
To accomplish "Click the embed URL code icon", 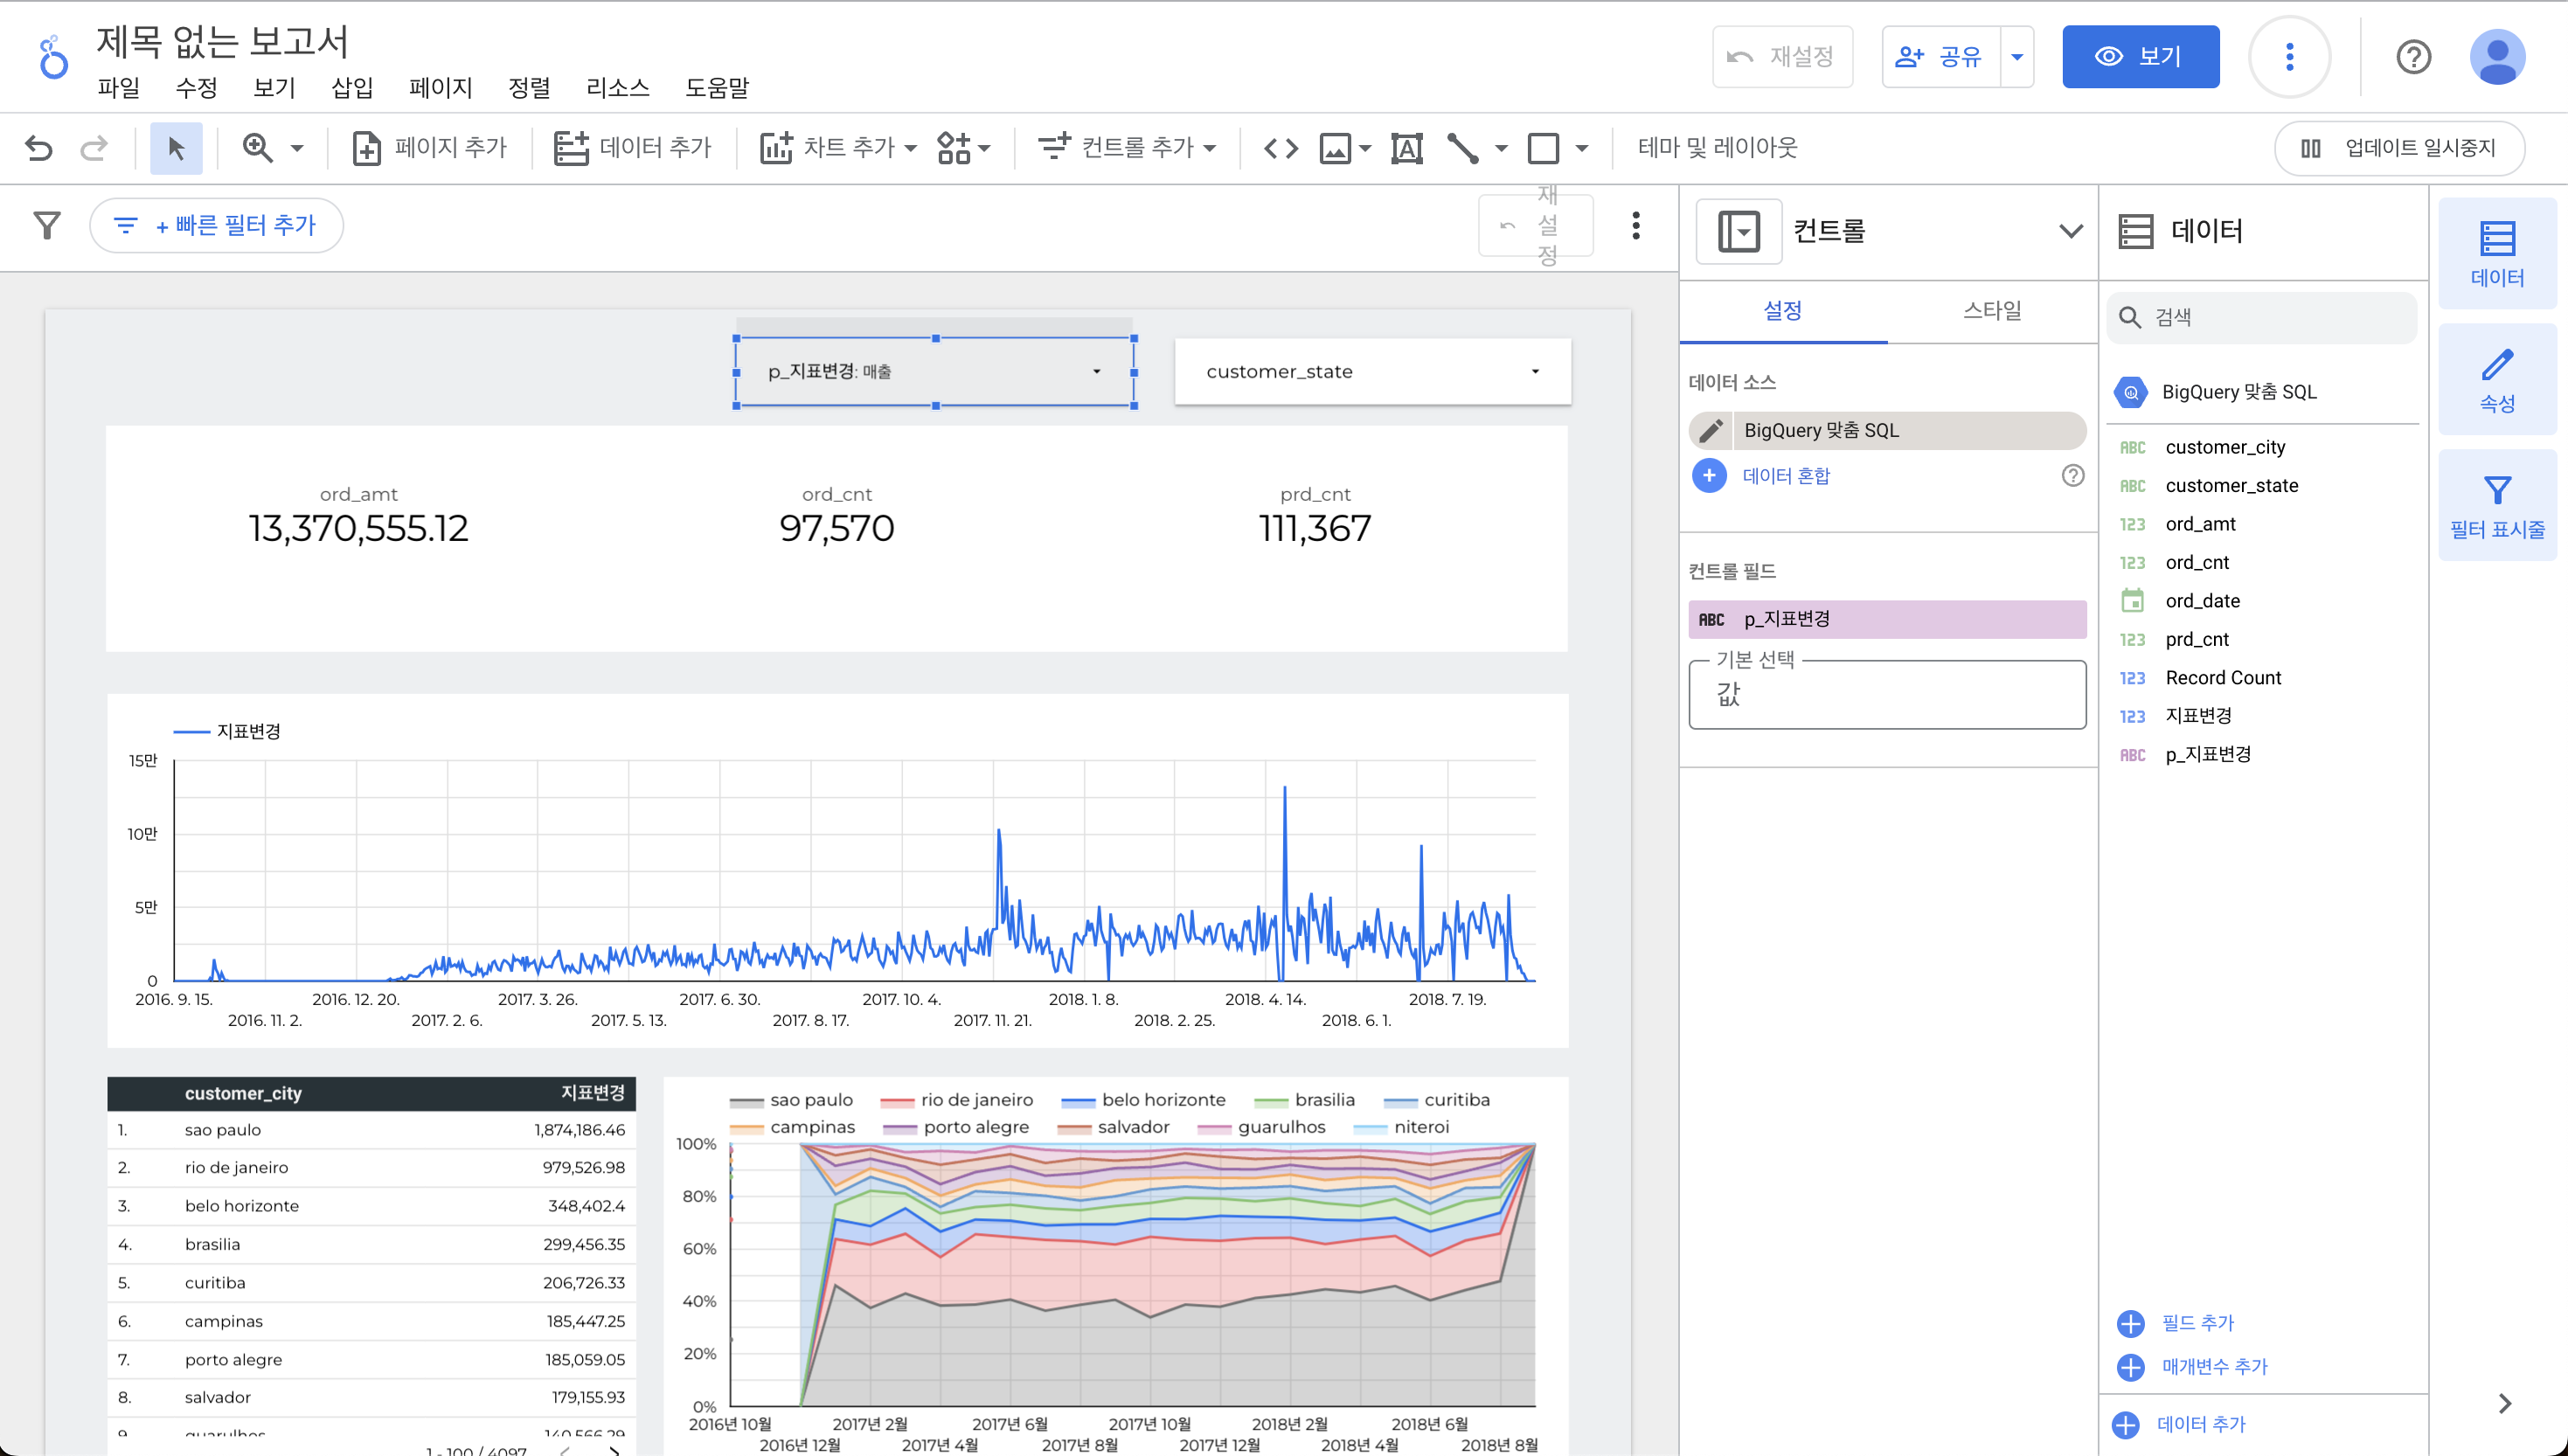I will tap(1281, 148).
